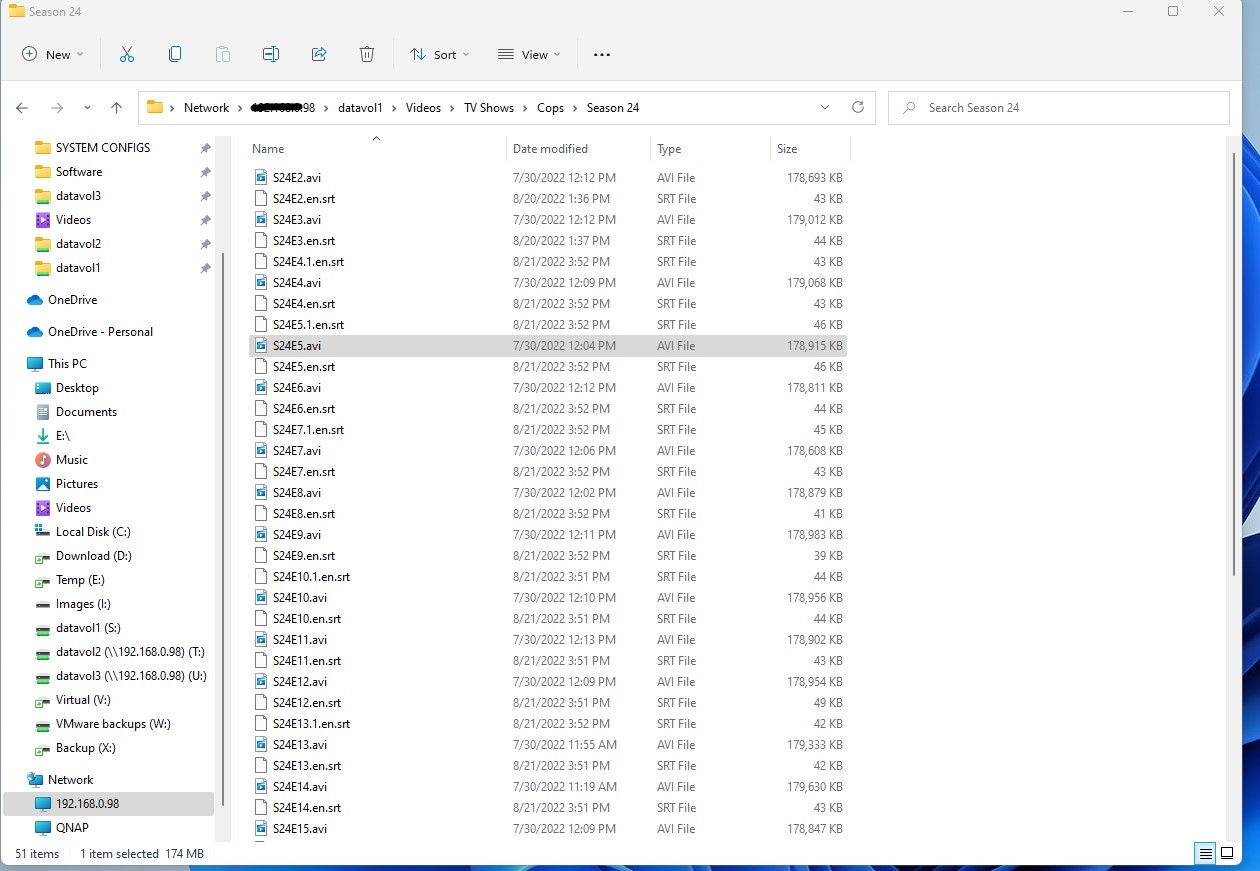
Task: Click the TV Shows breadcrumb segment
Action: pos(488,108)
